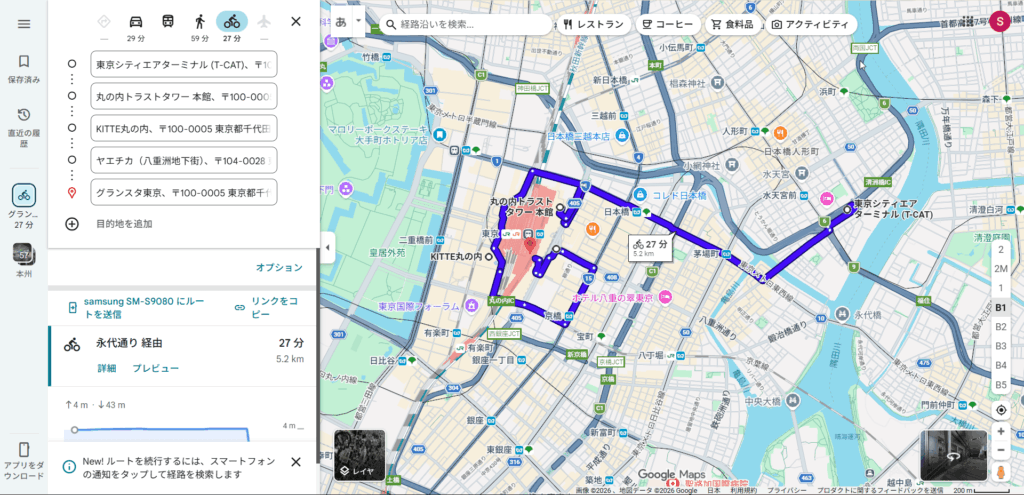The width and height of the screenshot is (1024, 495).
Task: Click the my location target icon
Action: [x=1001, y=410]
